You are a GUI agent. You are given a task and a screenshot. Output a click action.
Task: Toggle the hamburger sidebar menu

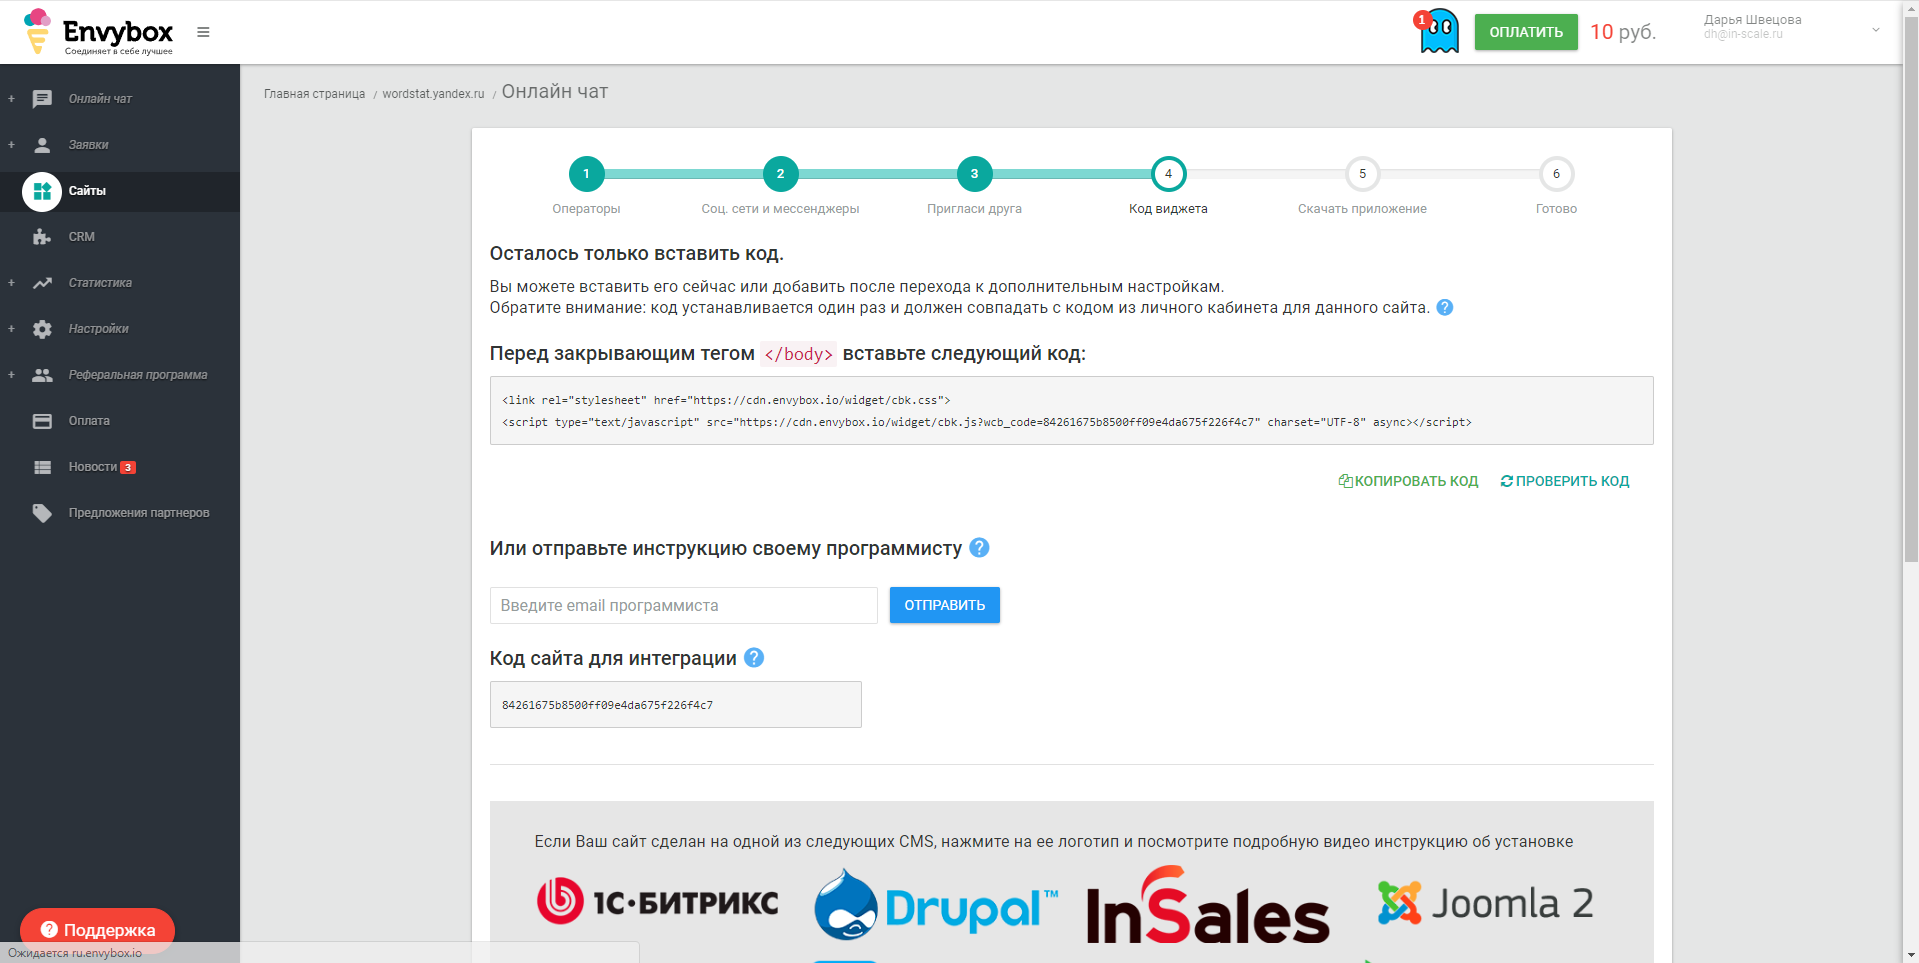coord(203,32)
